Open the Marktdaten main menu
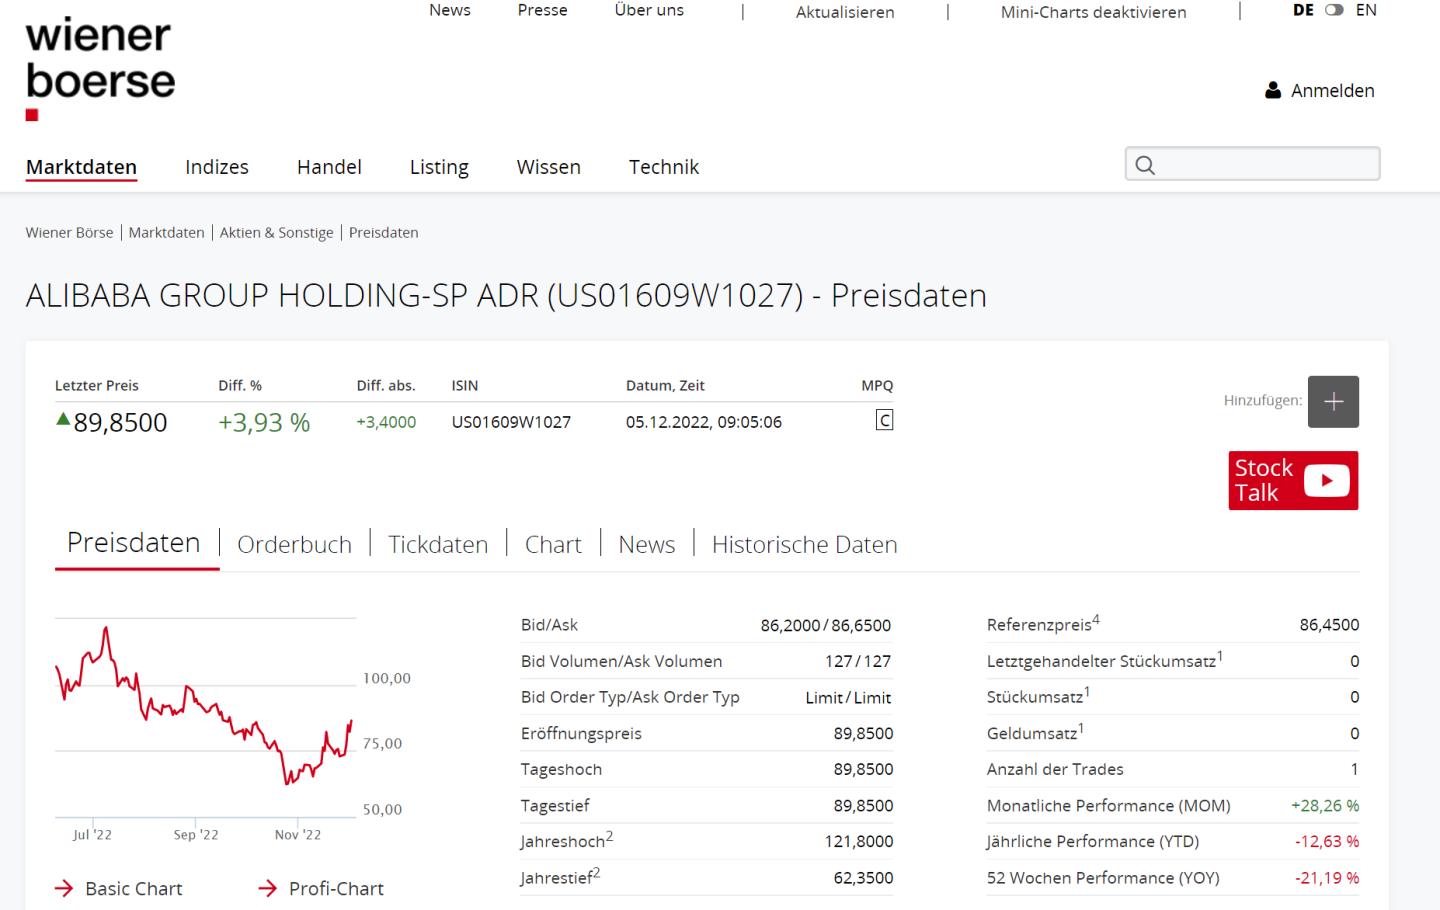1440x910 pixels. [81, 167]
